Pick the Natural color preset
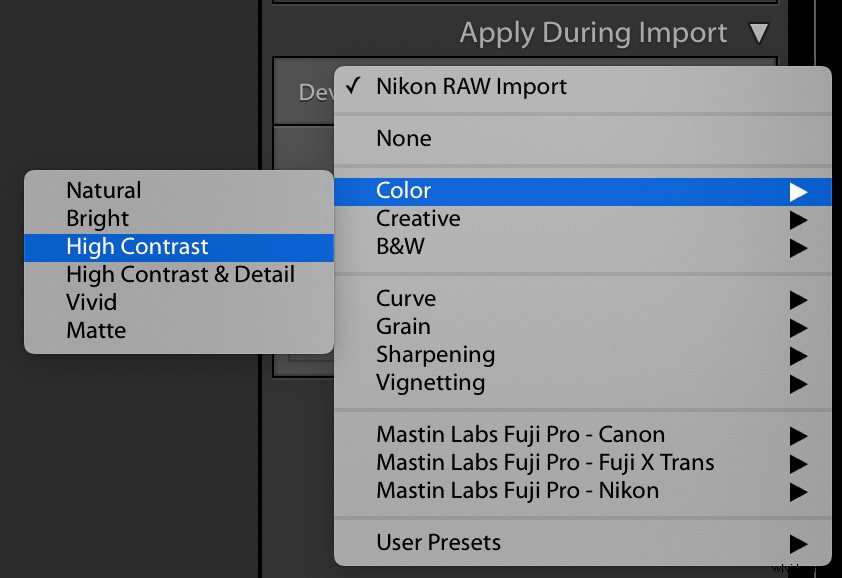The image size is (842, 578). click(103, 190)
